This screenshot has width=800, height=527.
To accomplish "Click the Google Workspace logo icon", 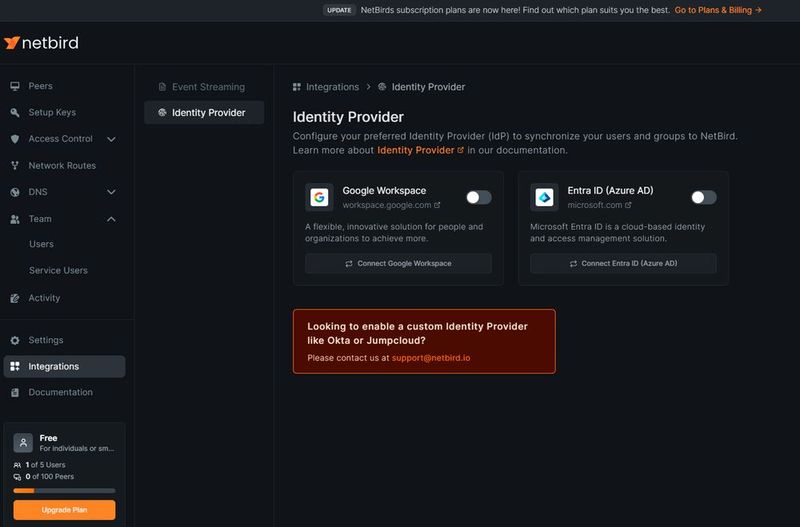I will click(x=319, y=197).
